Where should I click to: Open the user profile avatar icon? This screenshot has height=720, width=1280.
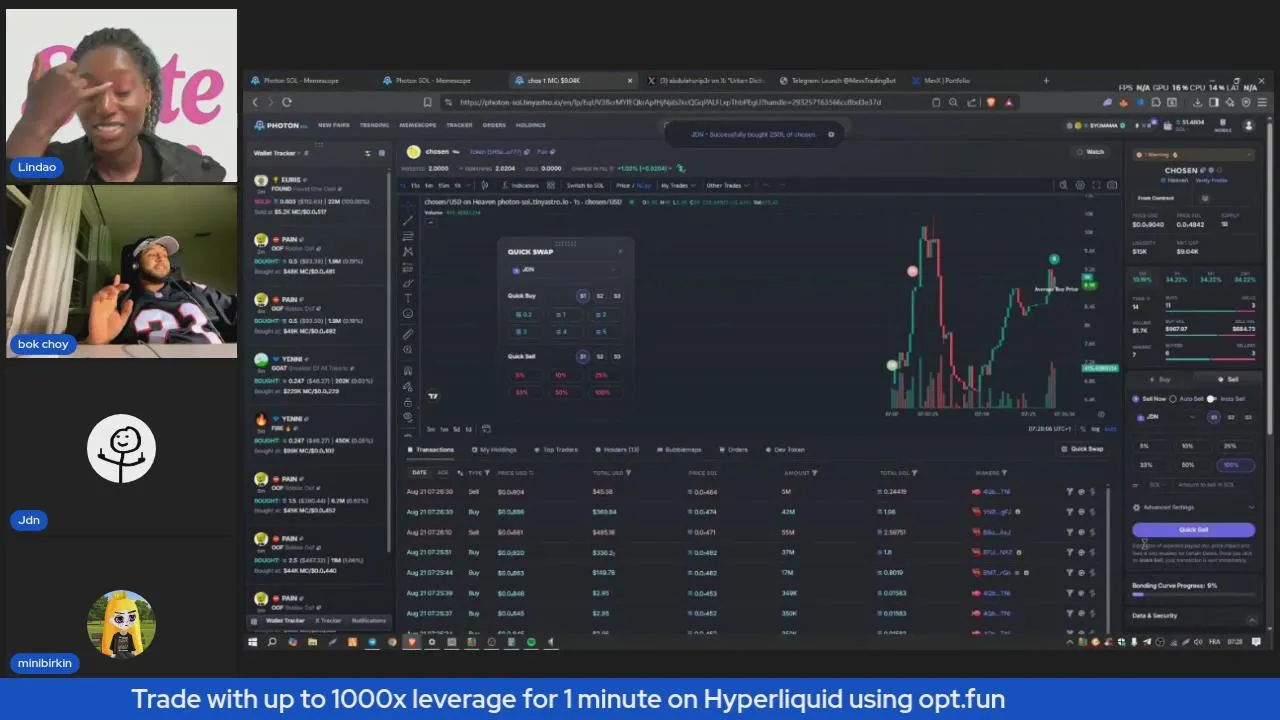pyautogui.click(x=1248, y=125)
